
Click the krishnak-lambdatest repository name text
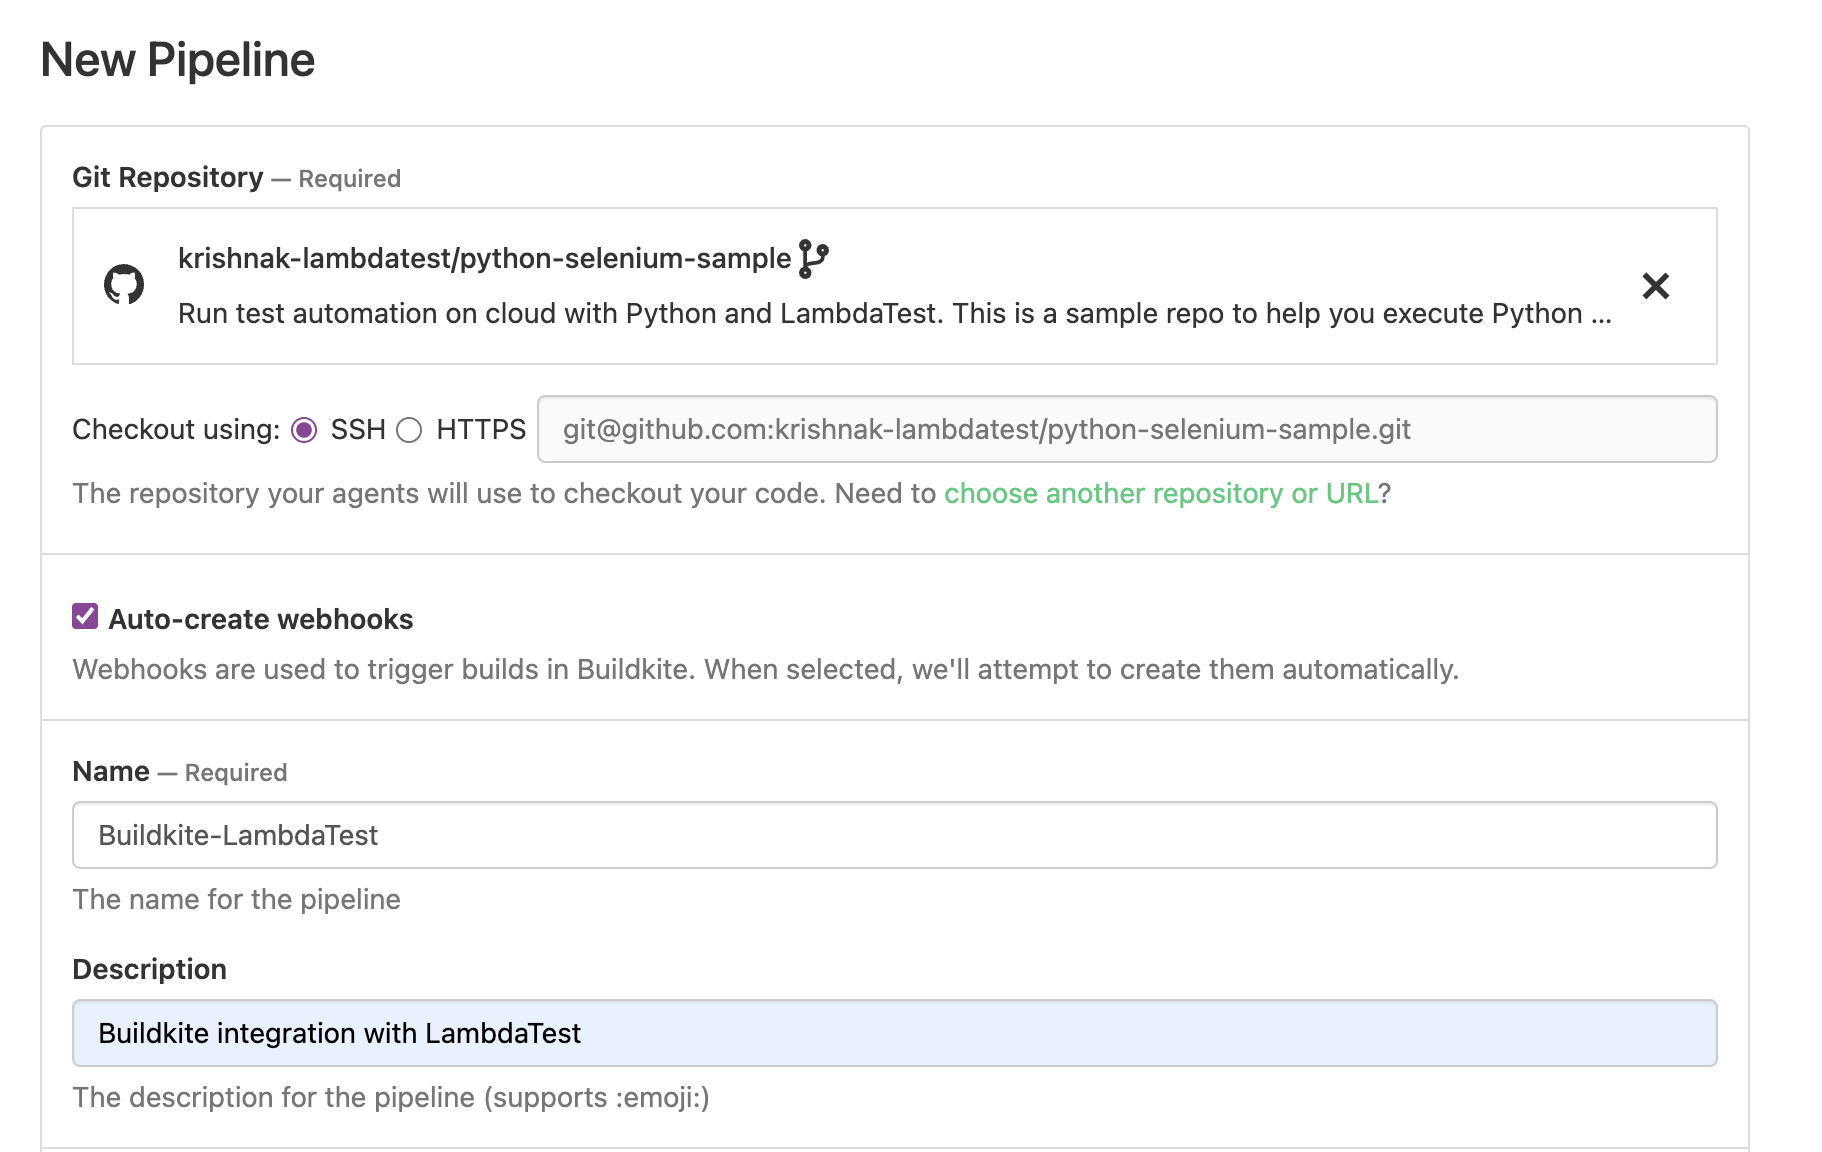483,257
